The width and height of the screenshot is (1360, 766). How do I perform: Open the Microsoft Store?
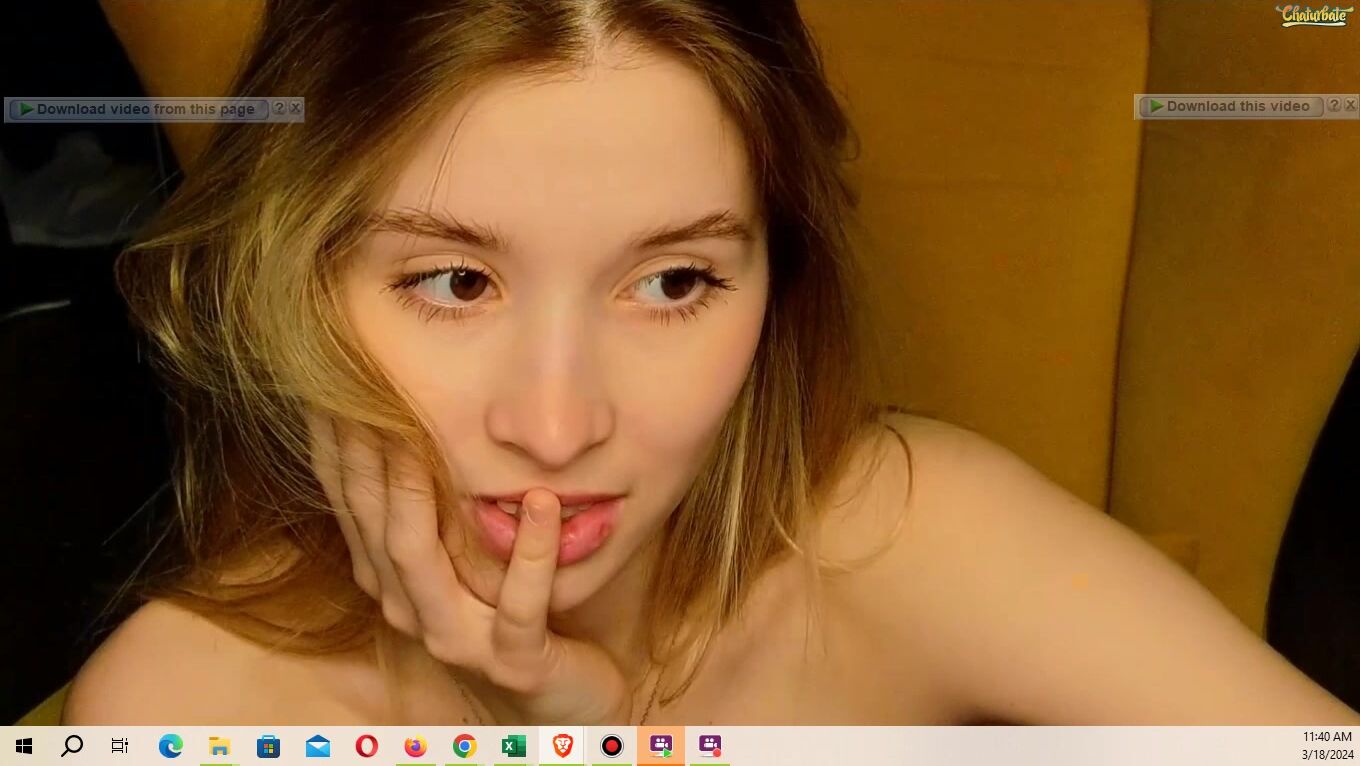[268, 746]
